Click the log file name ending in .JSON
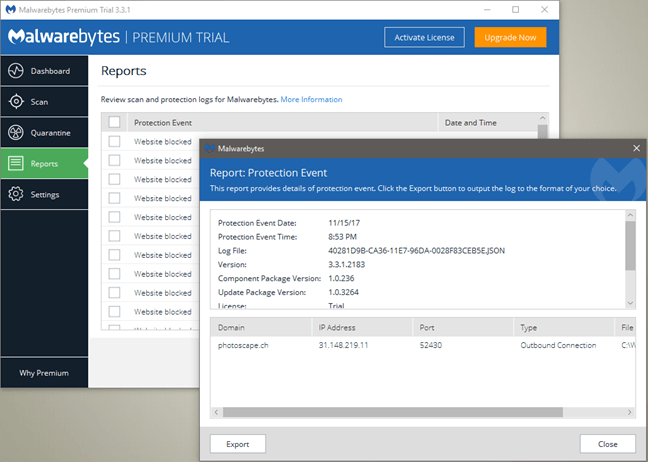Screen dimensions: 648x462 (417, 250)
